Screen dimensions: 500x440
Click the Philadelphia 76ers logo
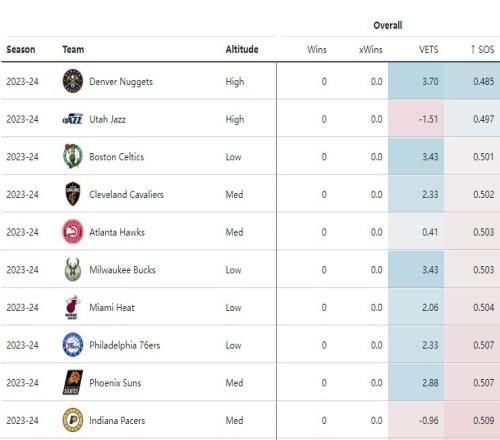[x=73, y=345]
